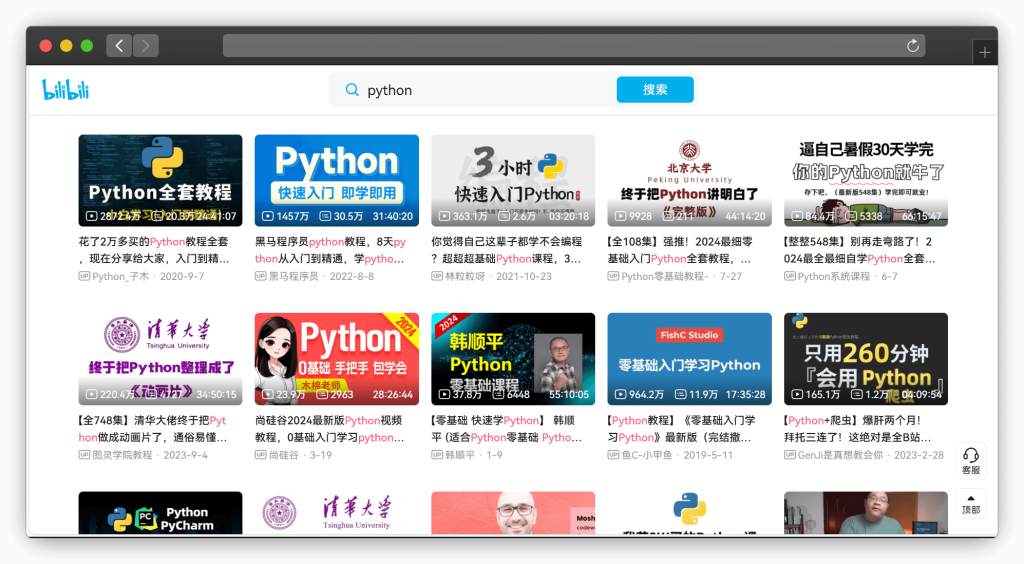Open the 黑马程序员 快速入门 Python thumbnail
This screenshot has height=564, width=1024.
coord(336,180)
